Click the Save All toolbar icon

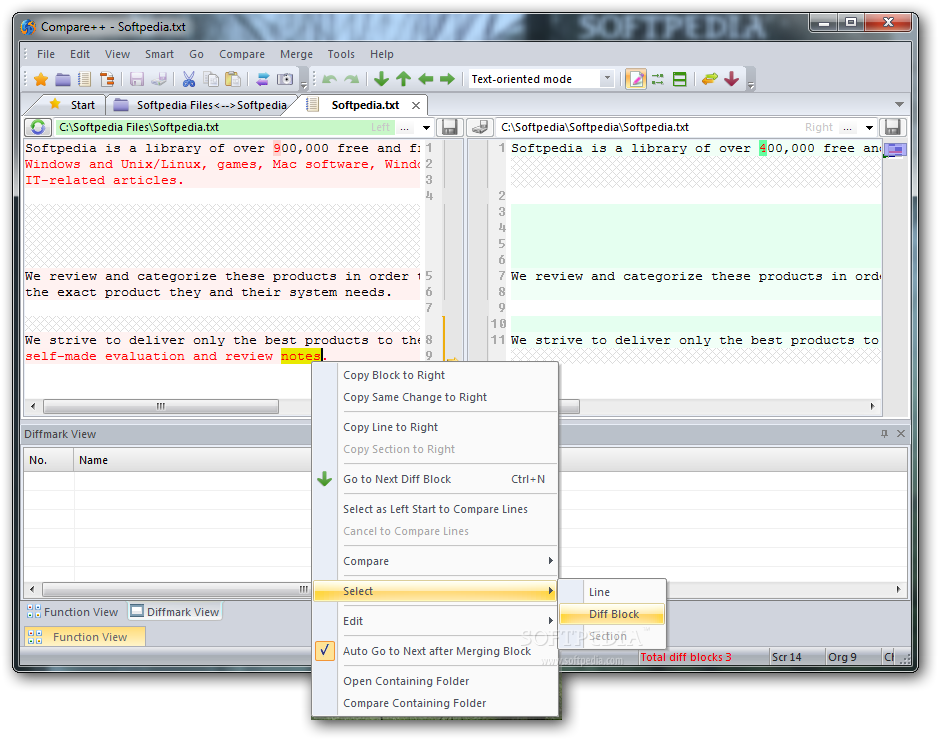[x=159, y=79]
